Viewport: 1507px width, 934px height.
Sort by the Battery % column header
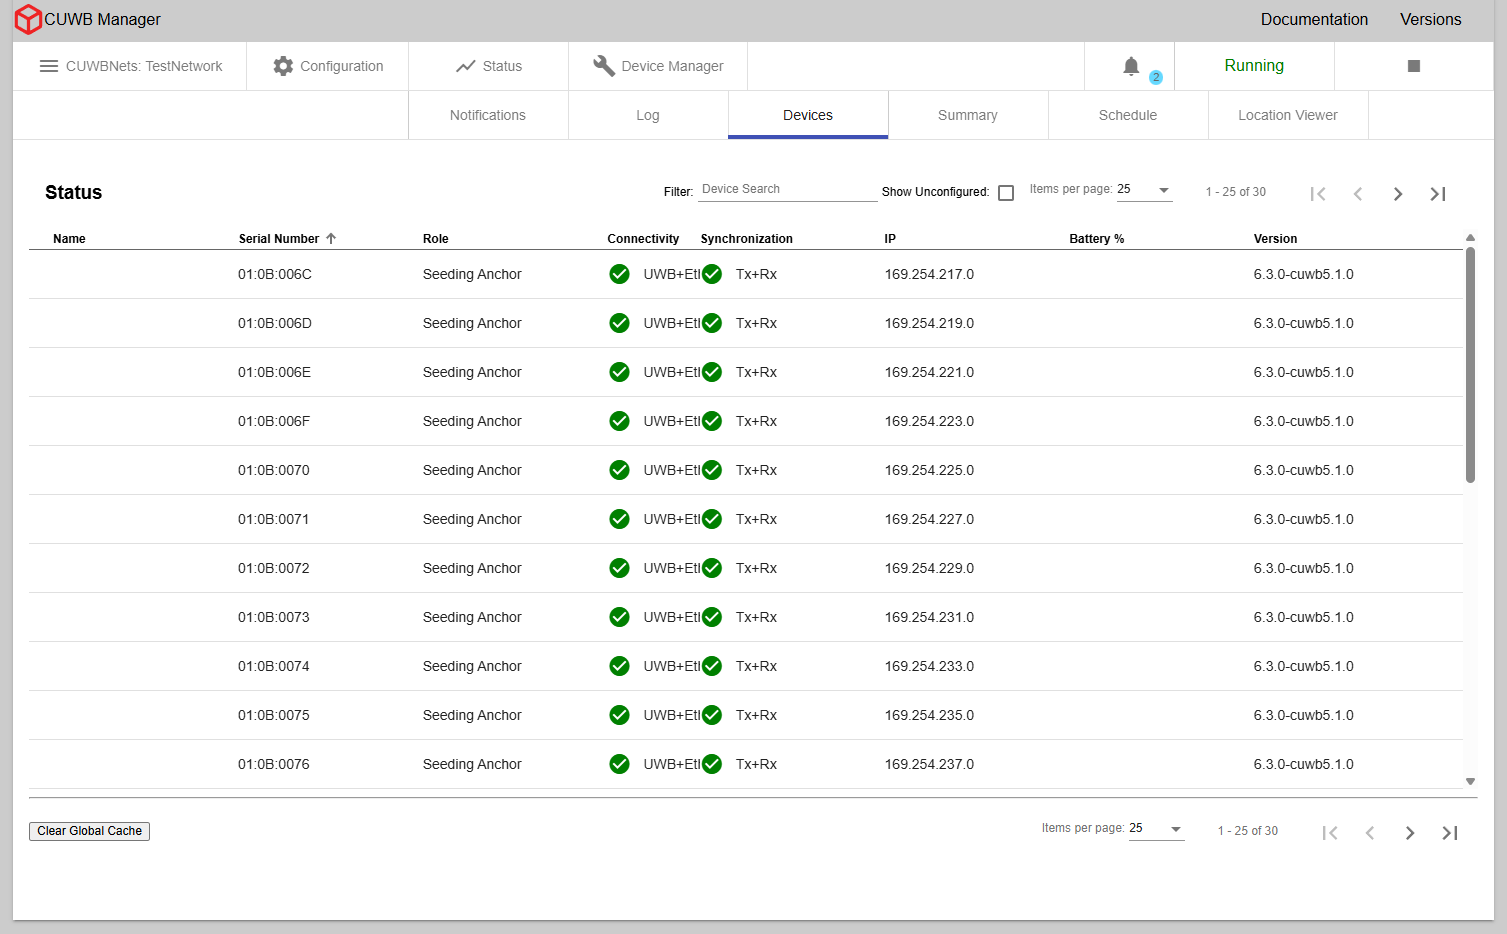[1096, 239]
